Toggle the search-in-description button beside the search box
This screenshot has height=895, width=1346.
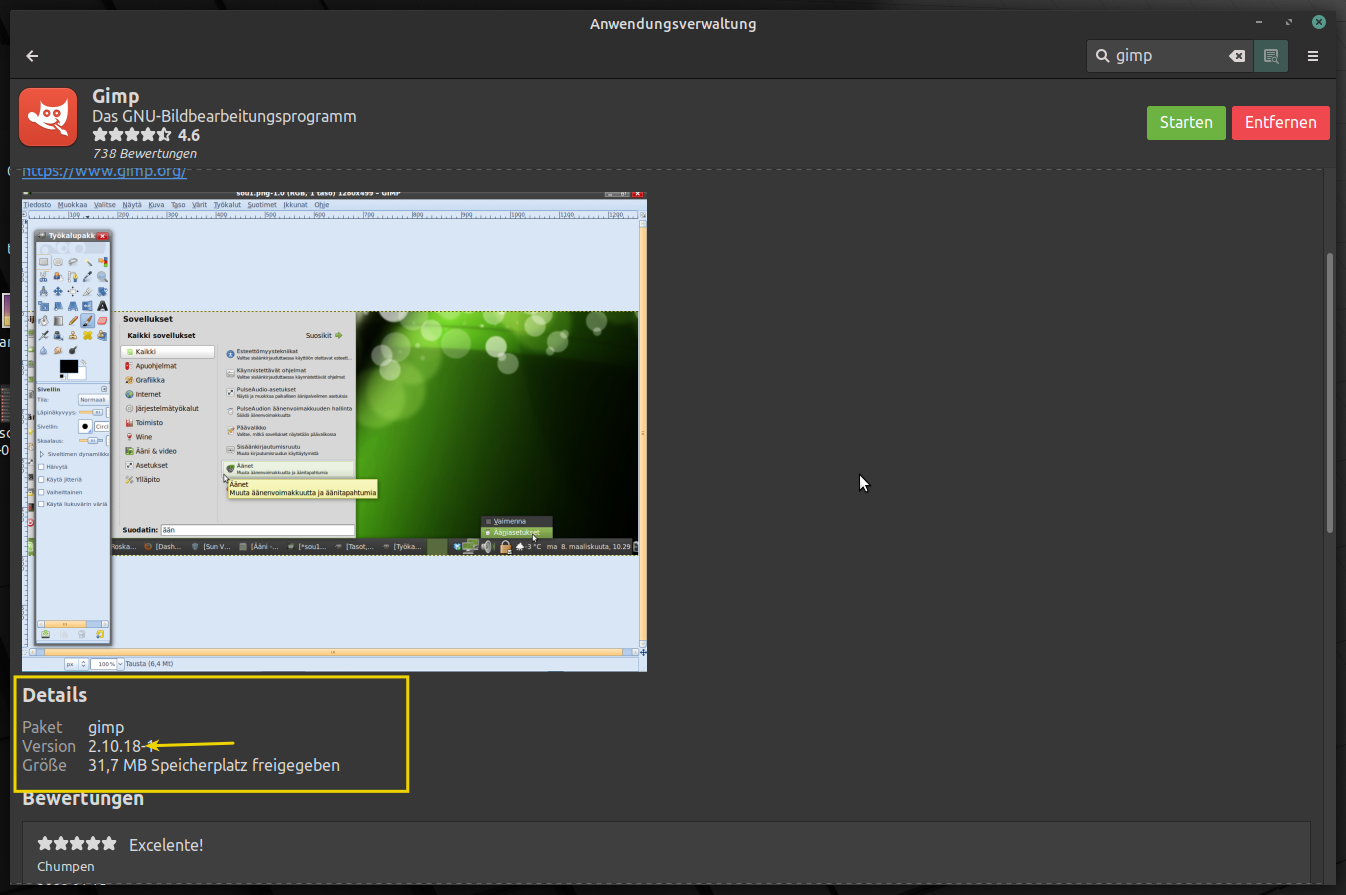click(1271, 56)
